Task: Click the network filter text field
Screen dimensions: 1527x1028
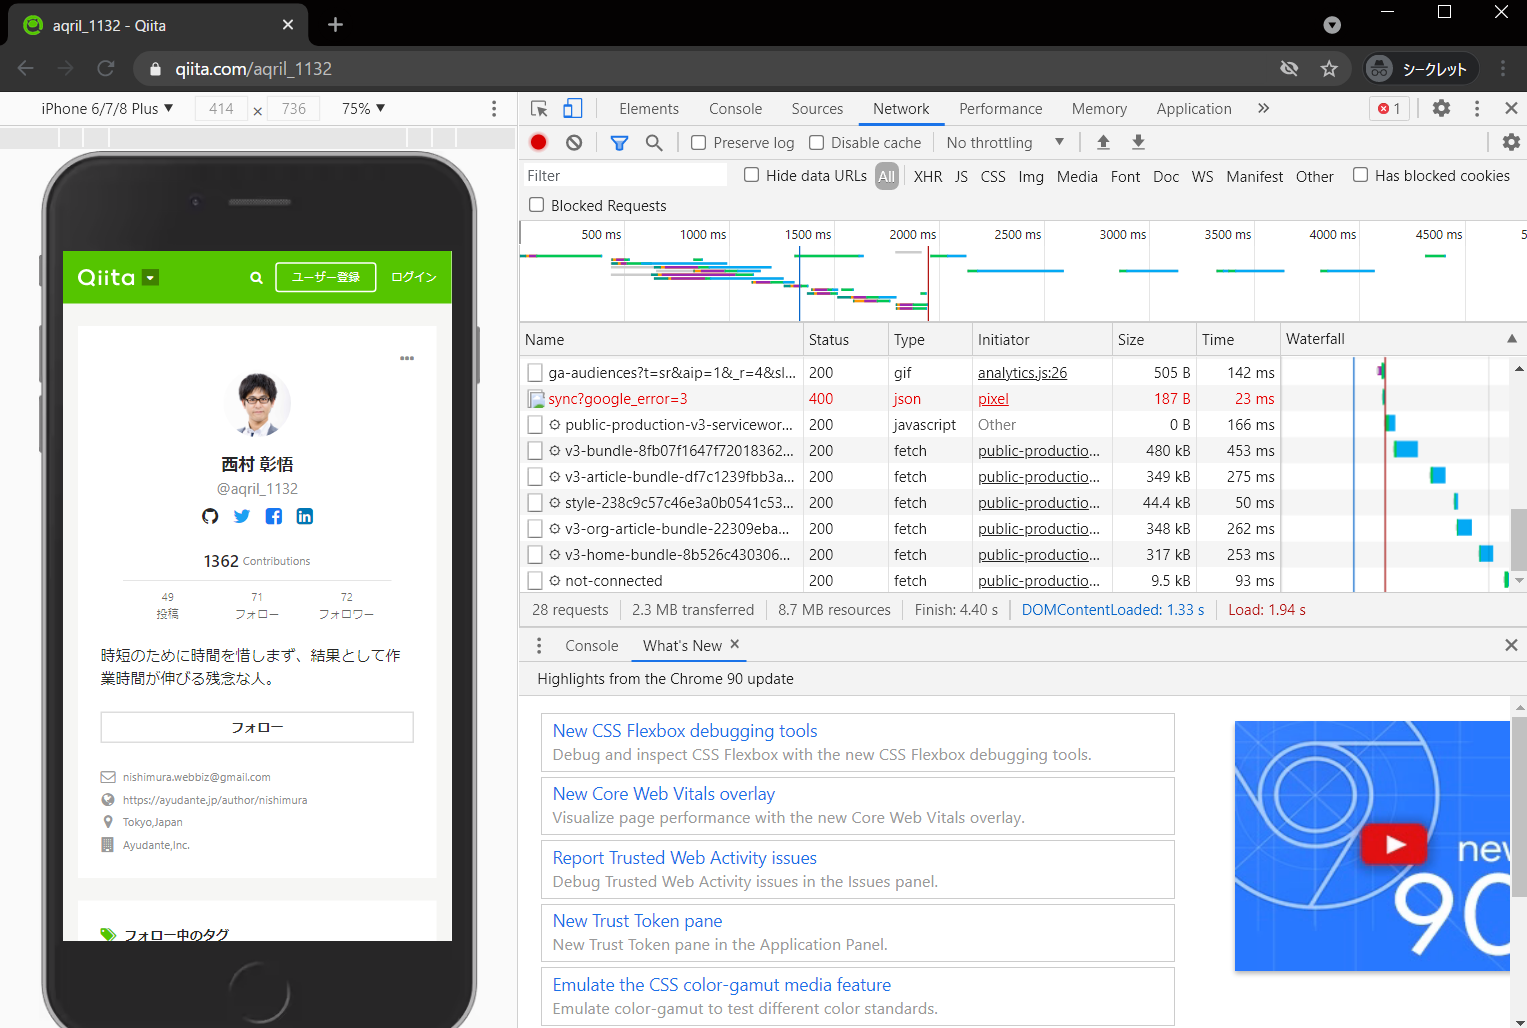Action: click(x=625, y=175)
